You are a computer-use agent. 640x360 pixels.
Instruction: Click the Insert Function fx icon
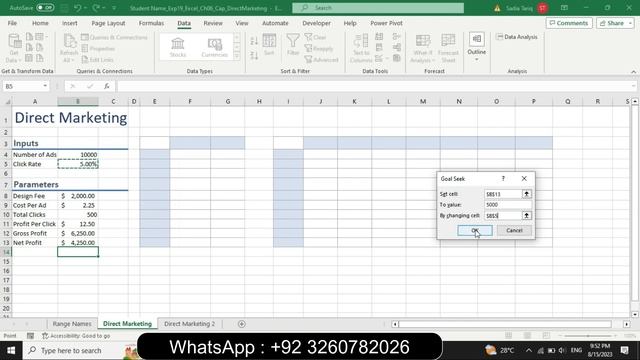point(107,86)
